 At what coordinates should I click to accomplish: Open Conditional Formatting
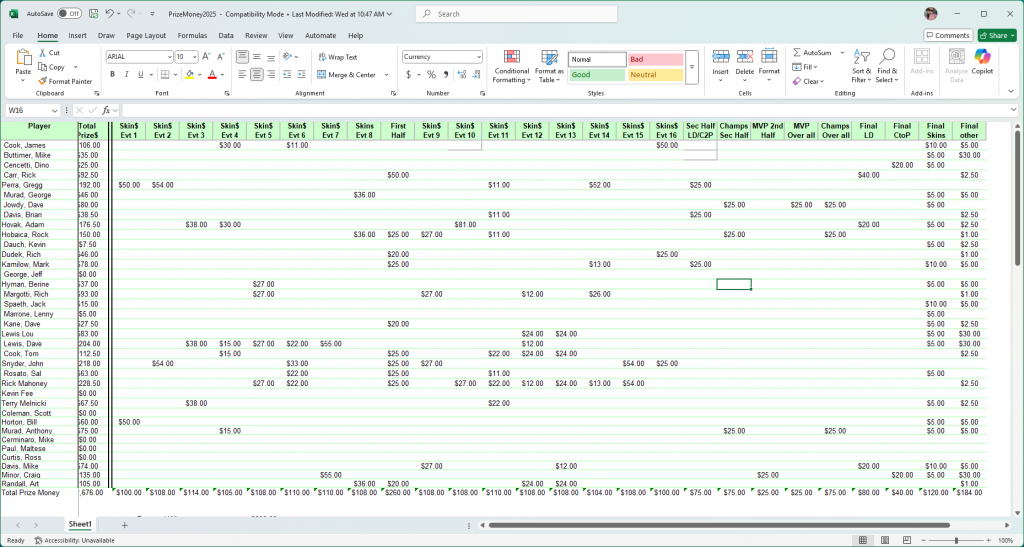coord(512,65)
